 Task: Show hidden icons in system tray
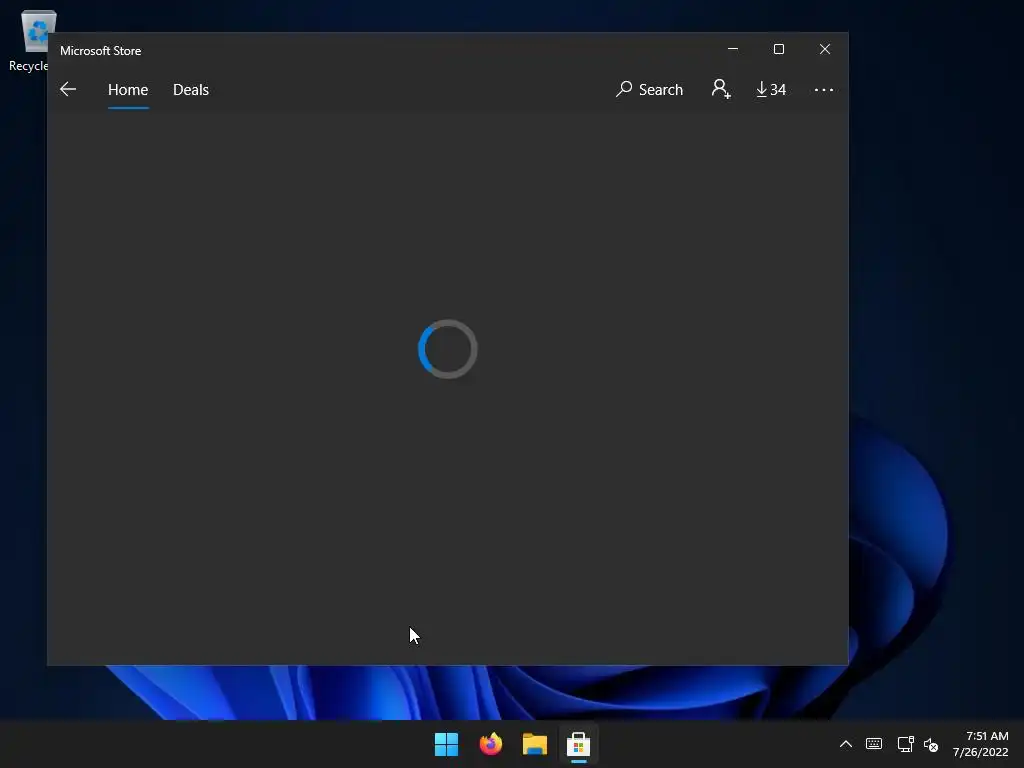coord(845,744)
